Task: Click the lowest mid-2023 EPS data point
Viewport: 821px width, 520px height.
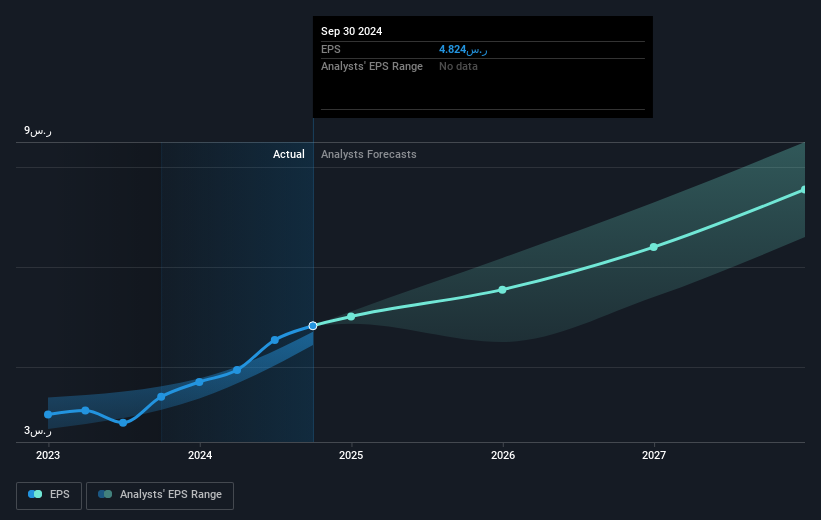Action: pos(123,423)
